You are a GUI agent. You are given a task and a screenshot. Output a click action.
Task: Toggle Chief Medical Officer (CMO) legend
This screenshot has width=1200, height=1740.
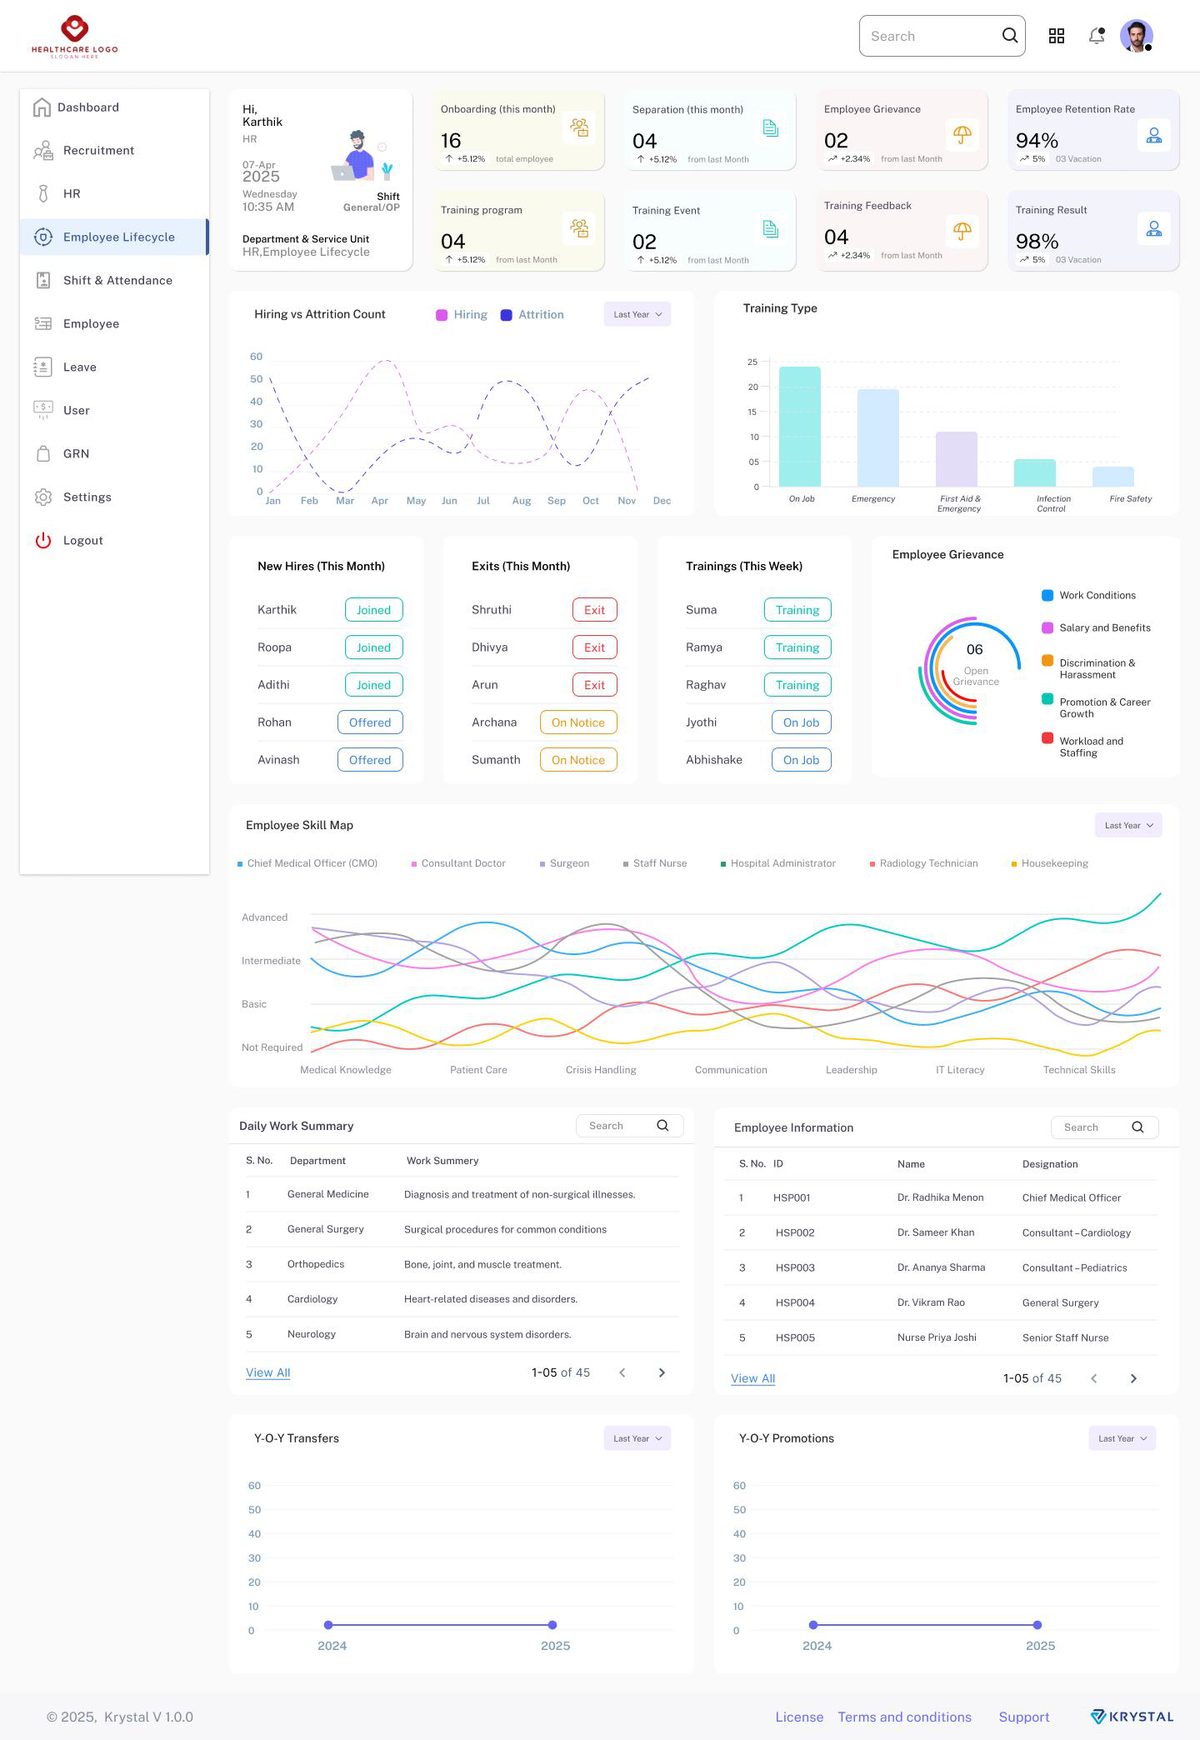pos(307,864)
